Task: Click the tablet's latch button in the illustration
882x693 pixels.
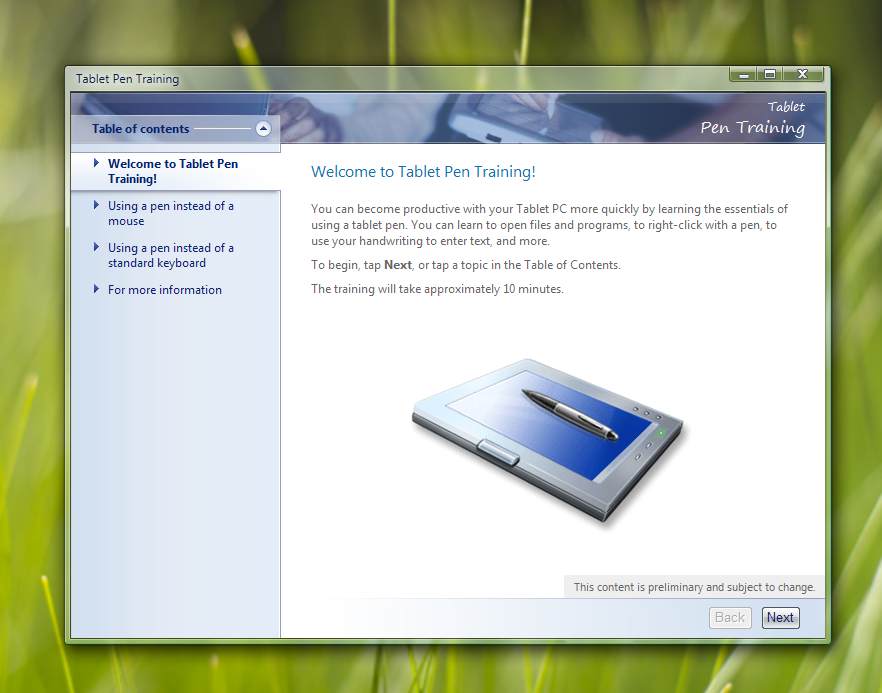Action: pyautogui.click(x=498, y=451)
